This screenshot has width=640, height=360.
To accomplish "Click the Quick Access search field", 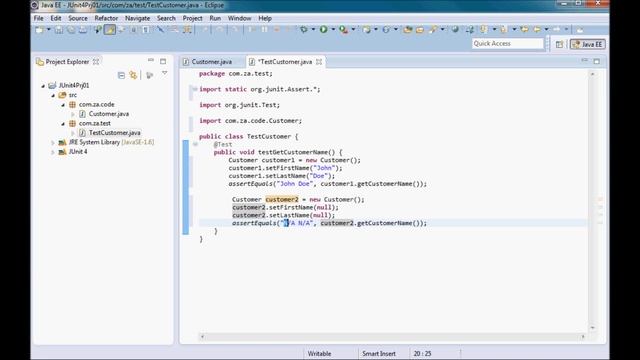I will 508,44.
